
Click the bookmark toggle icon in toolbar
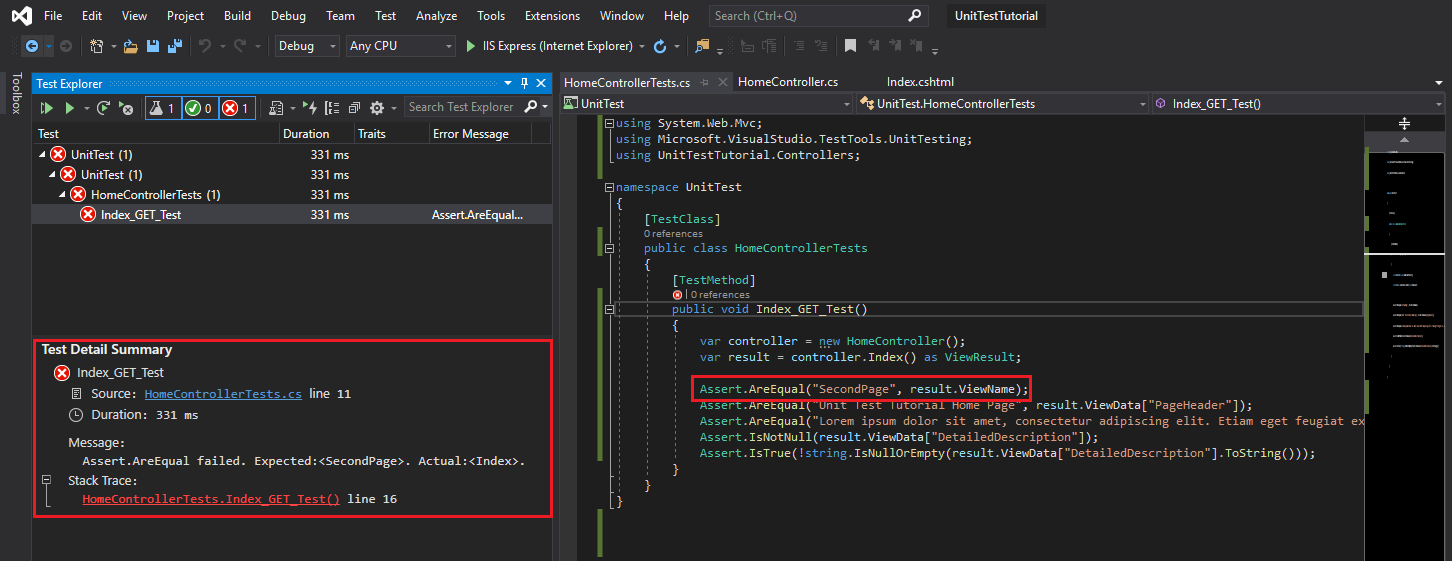(x=850, y=46)
